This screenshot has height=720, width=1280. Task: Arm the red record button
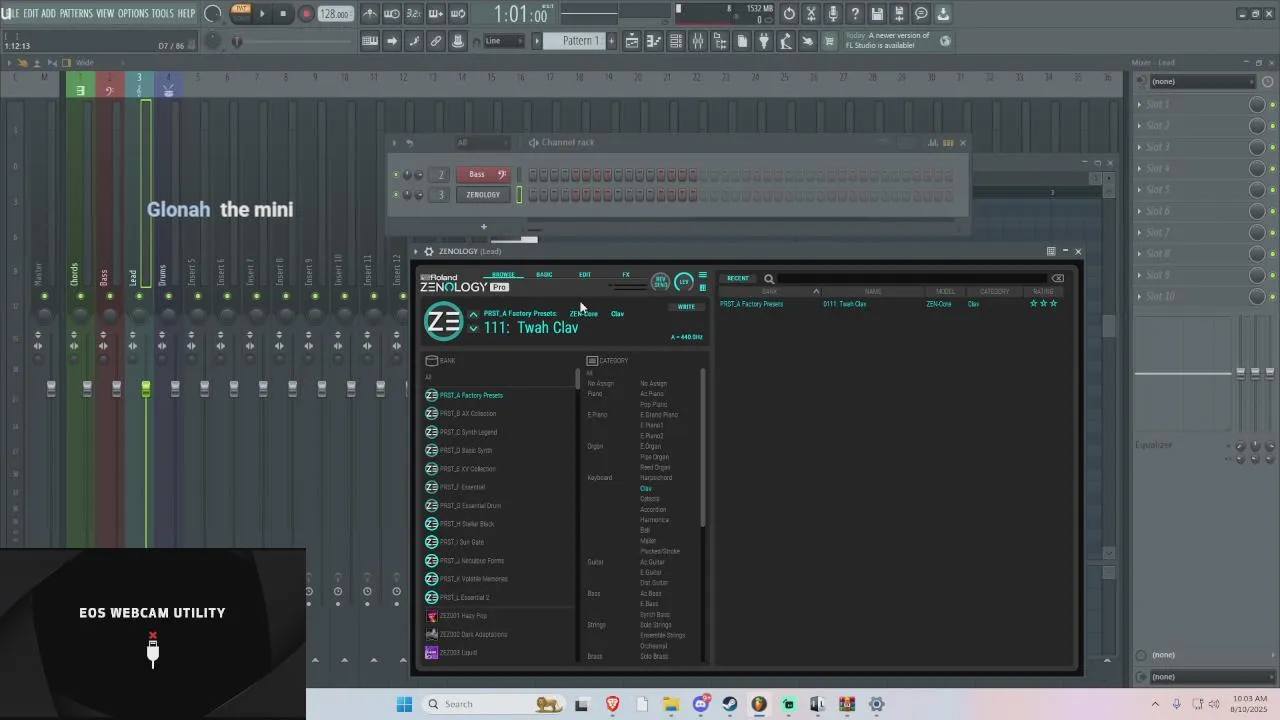(306, 14)
